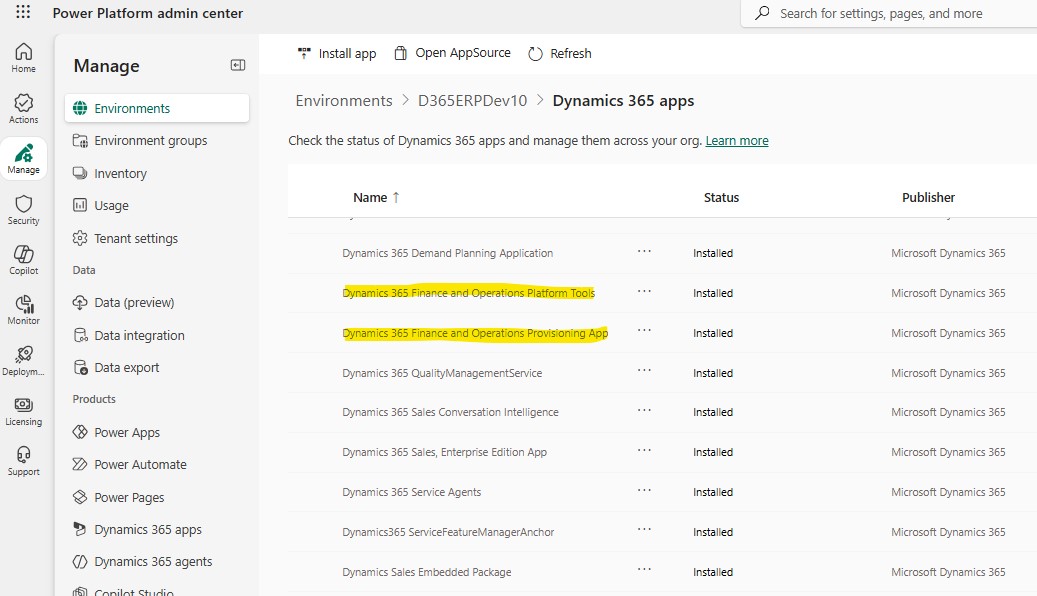Viewport: 1037px width, 596px height.
Task: Open more options for QualityManagementService
Action: pos(644,370)
